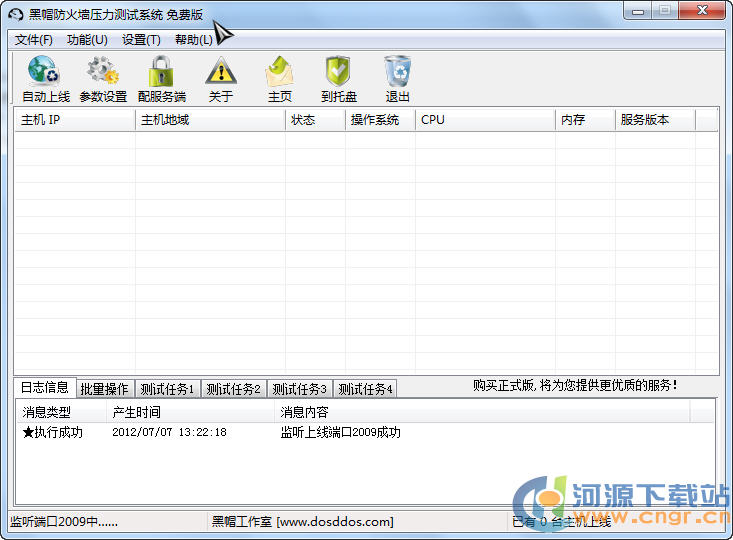Click the application icon in title bar

15,14
